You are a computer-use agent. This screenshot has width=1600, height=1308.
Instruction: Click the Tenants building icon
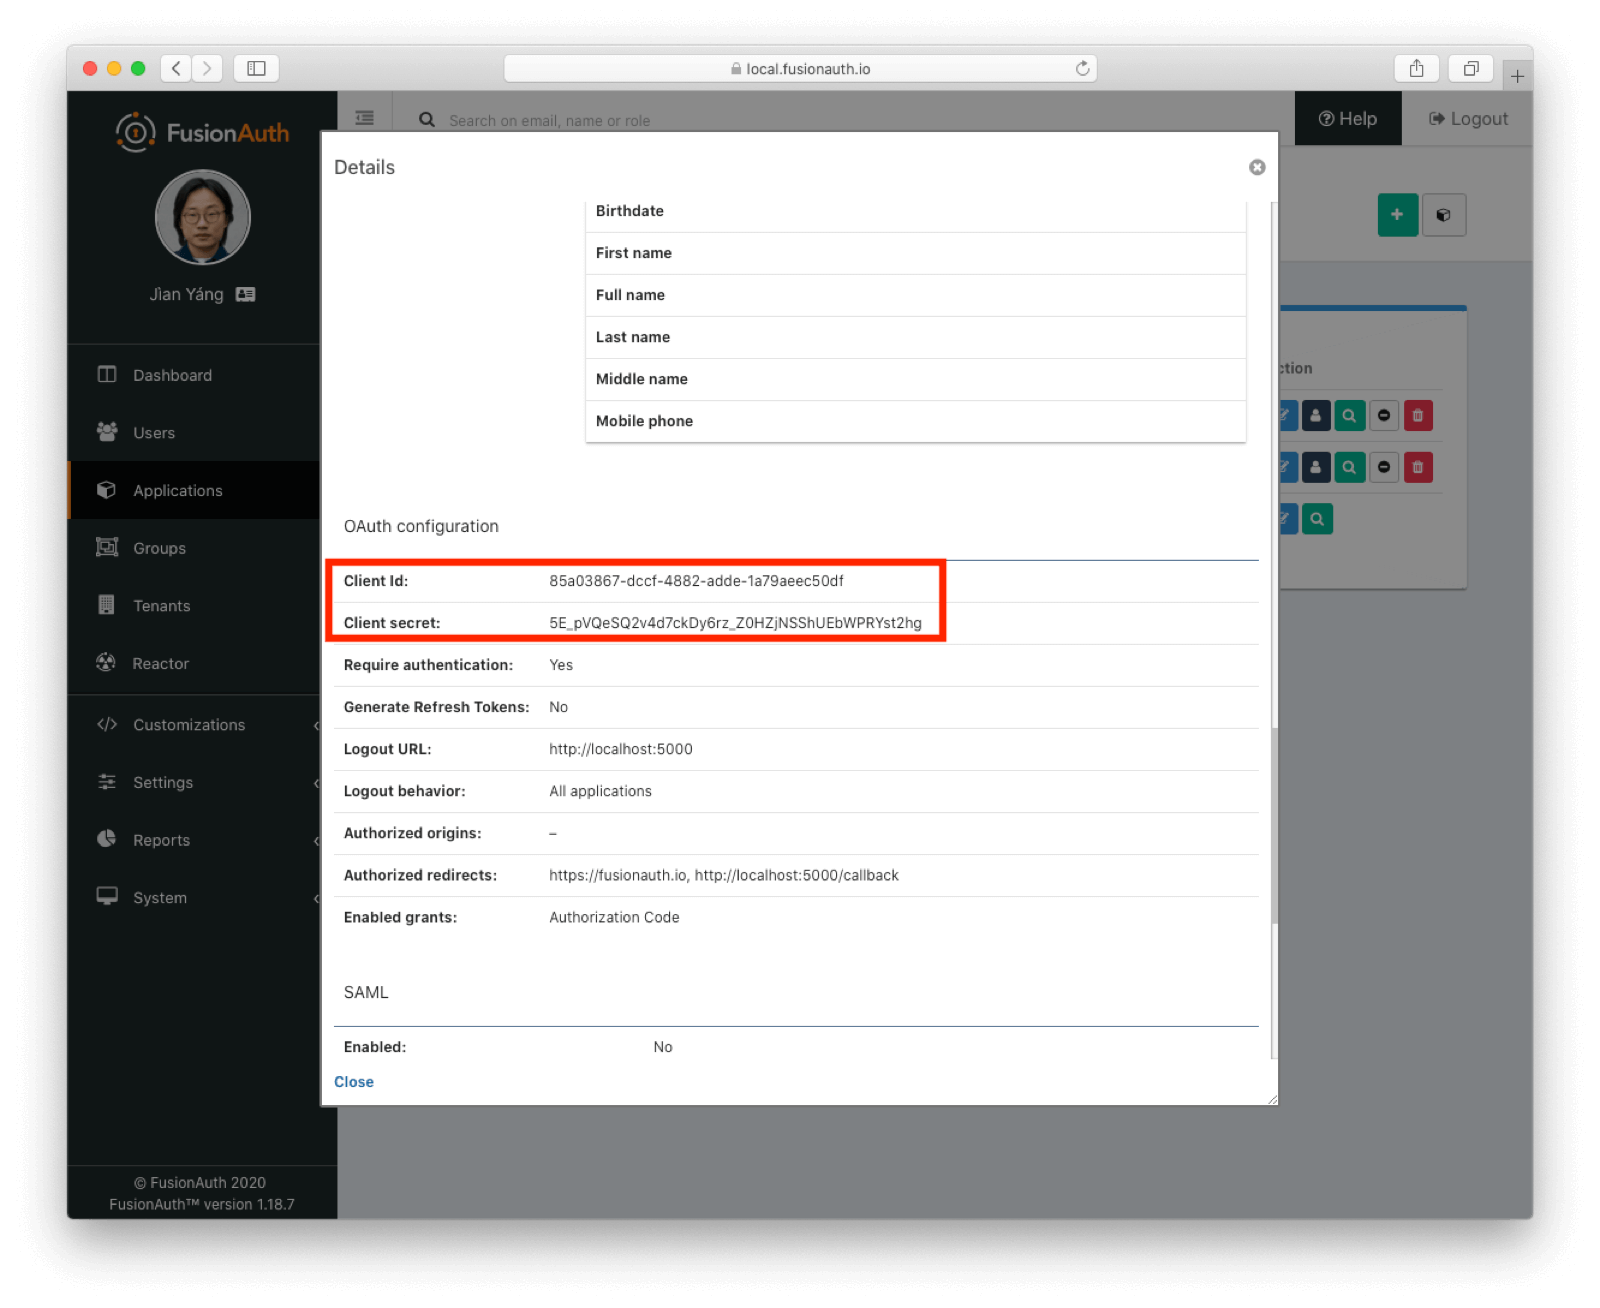[x=106, y=604]
